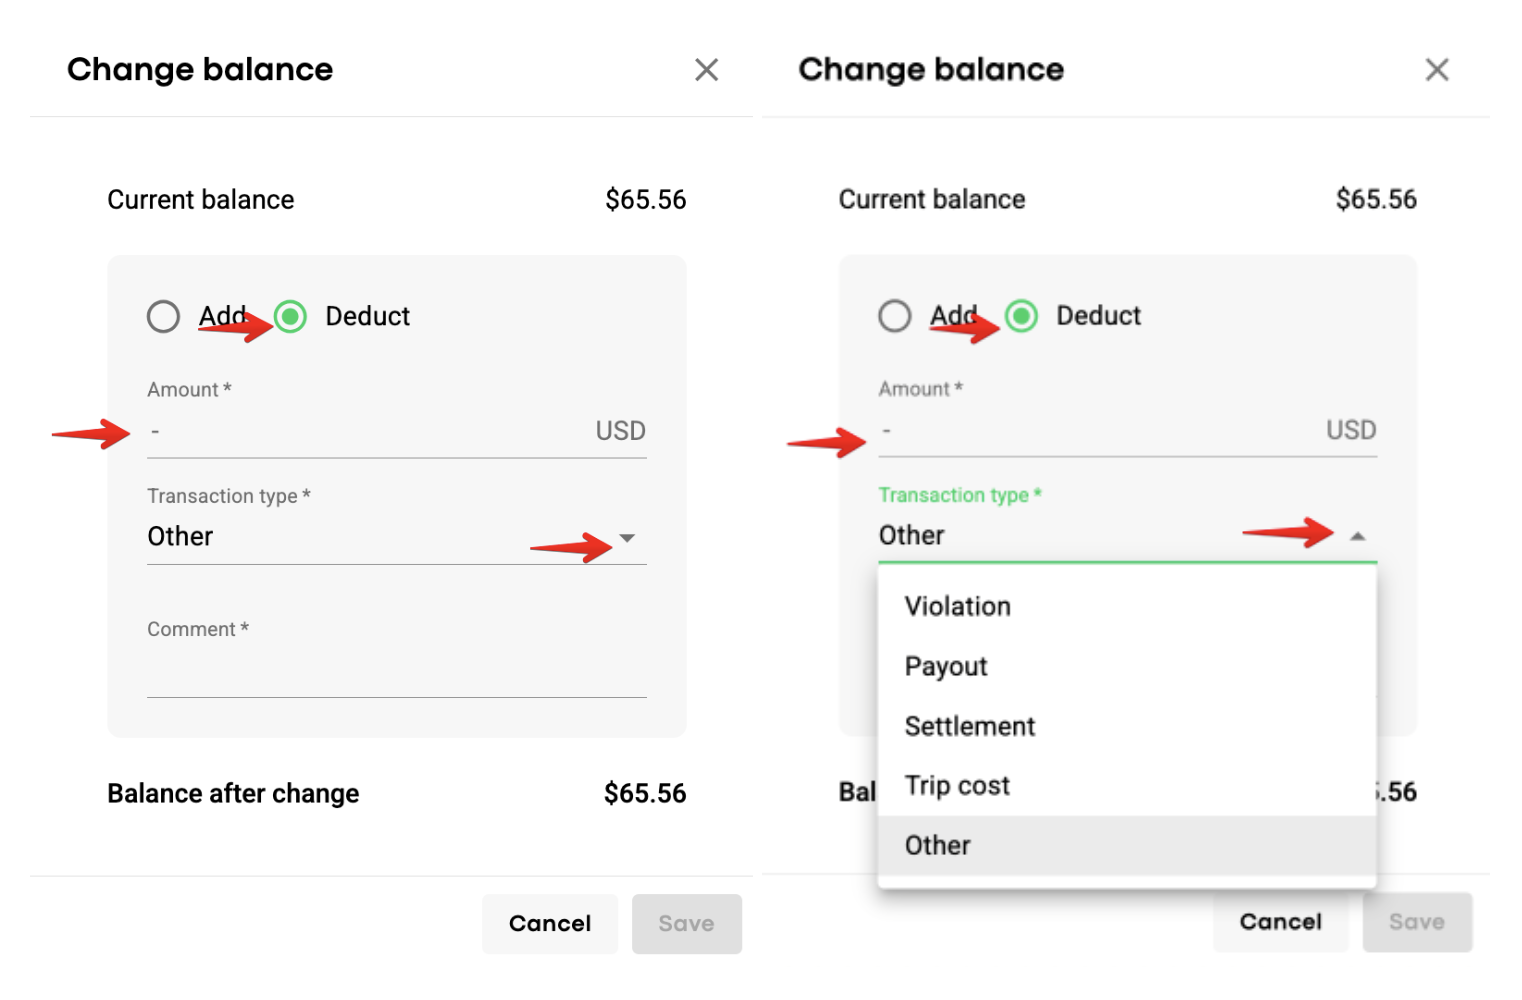Image resolution: width=1522 pixels, height=1000 pixels.
Task: Choose Trip cost from transaction type list
Action: click(x=957, y=786)
